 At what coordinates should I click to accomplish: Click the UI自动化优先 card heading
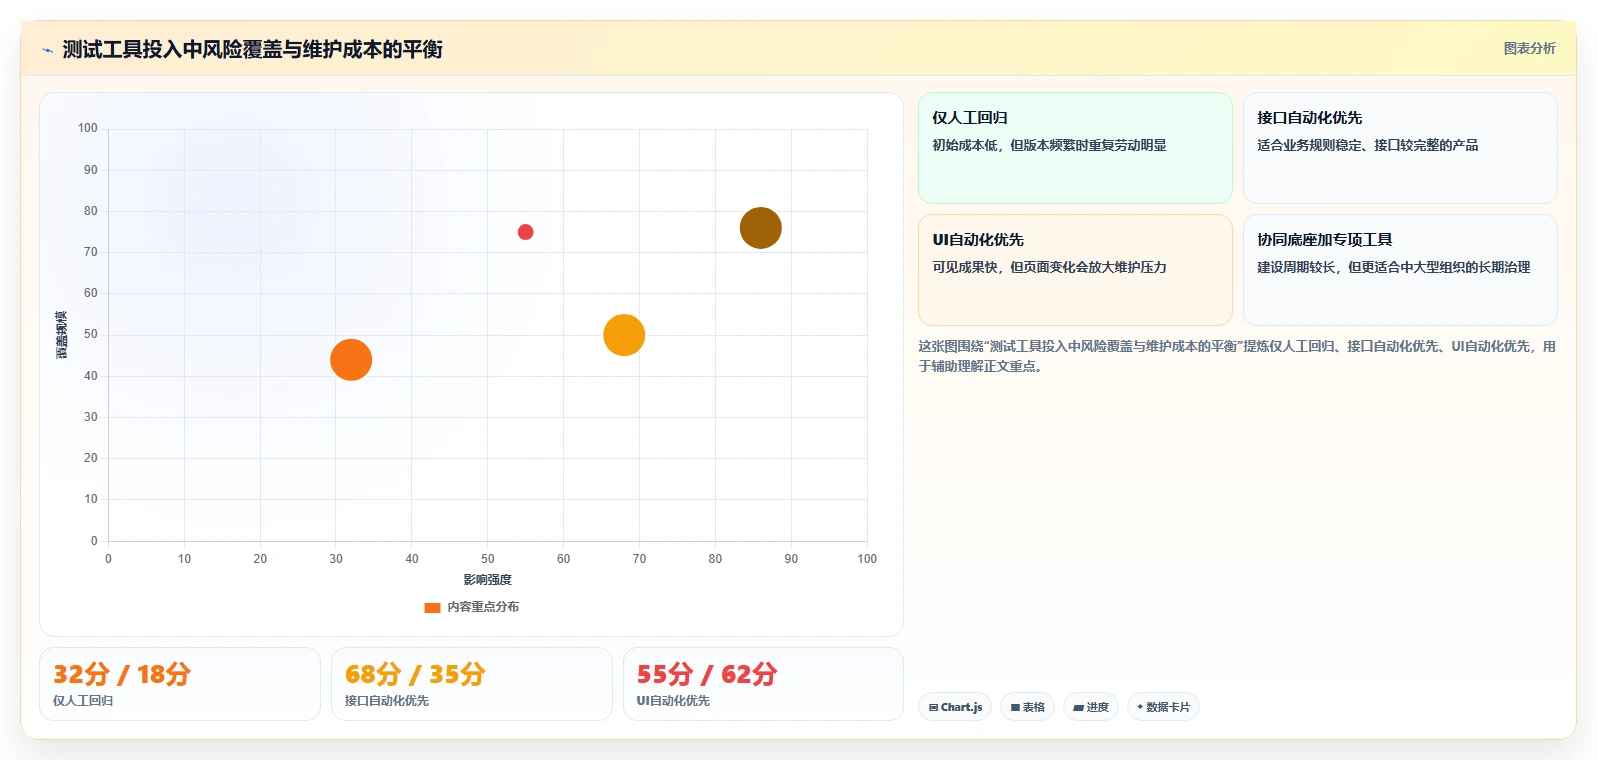pos(978,240)
